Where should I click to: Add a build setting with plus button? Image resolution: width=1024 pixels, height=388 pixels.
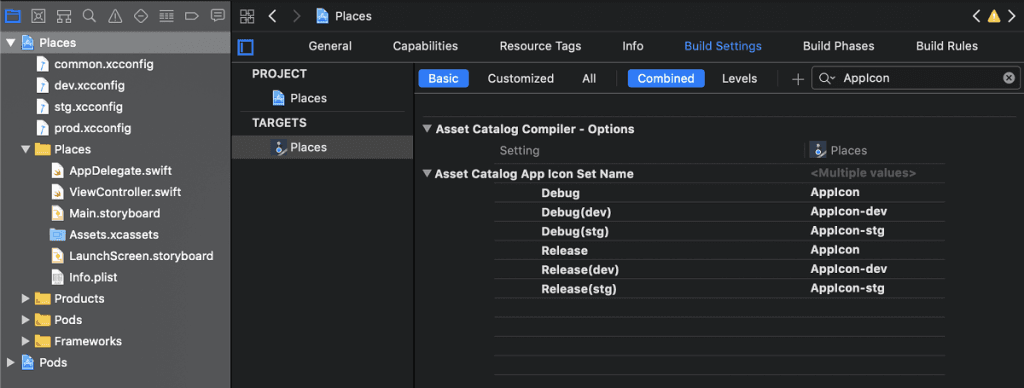point(797,79)
